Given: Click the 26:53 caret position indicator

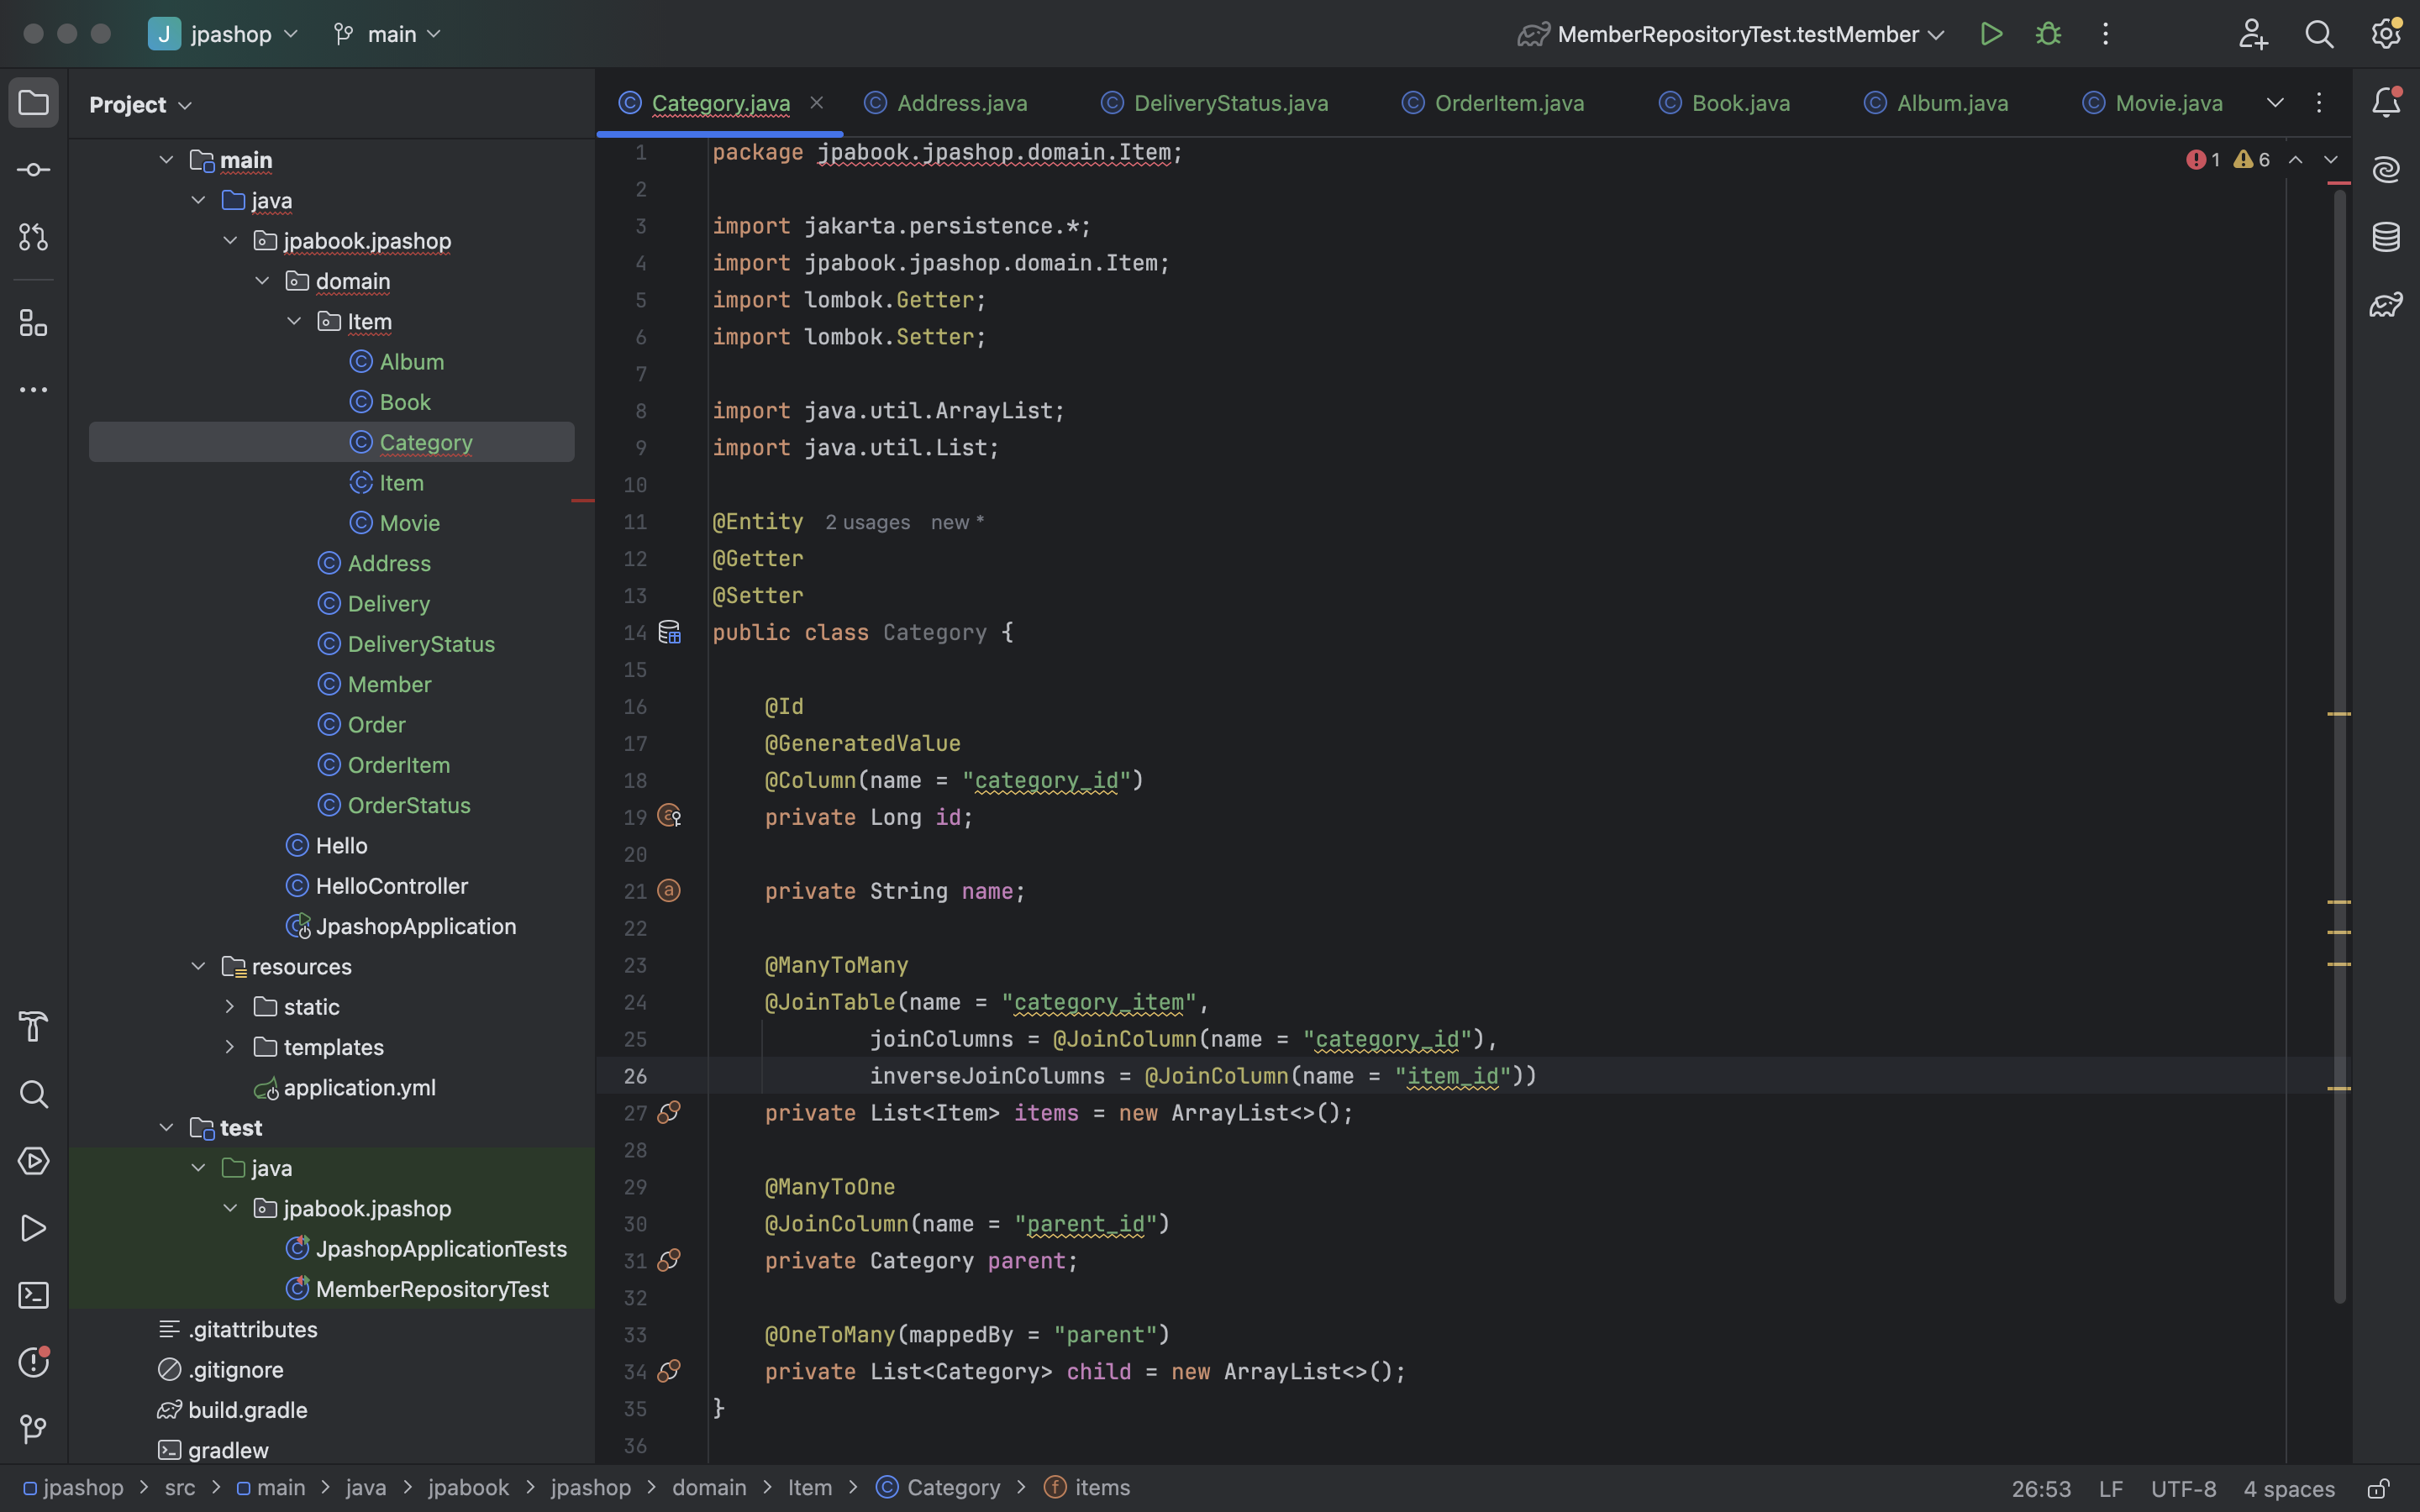Looking at the screenshot, I should tap(2041, 1488).
